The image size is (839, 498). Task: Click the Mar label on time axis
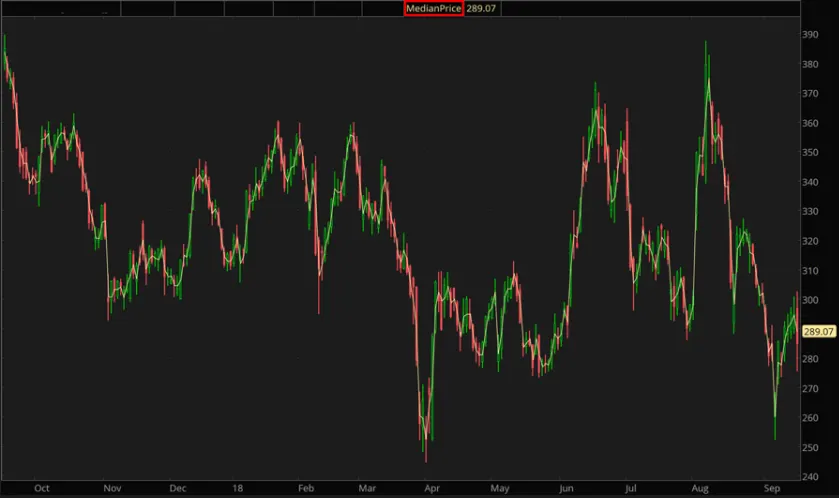[x=367, y=488]
